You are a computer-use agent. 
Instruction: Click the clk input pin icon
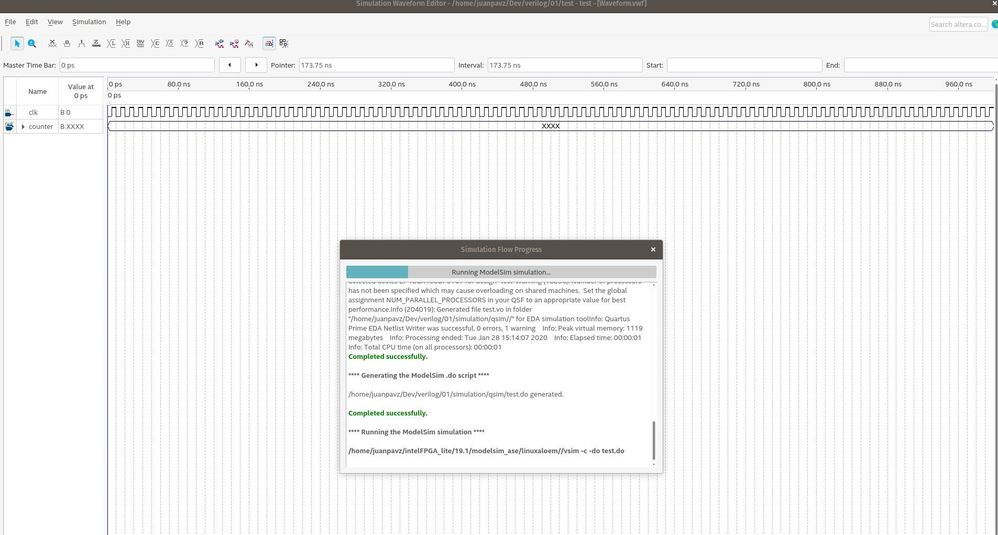[9, 113]
